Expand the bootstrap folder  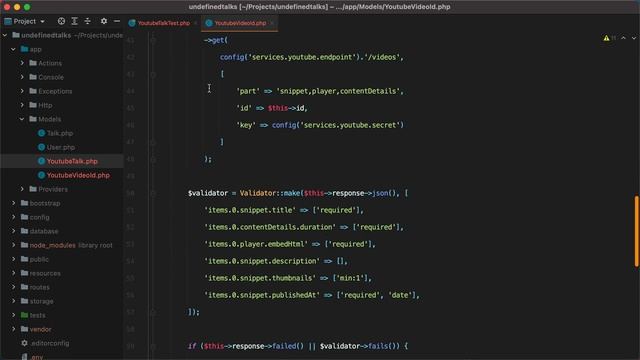[x=14, y=203]
